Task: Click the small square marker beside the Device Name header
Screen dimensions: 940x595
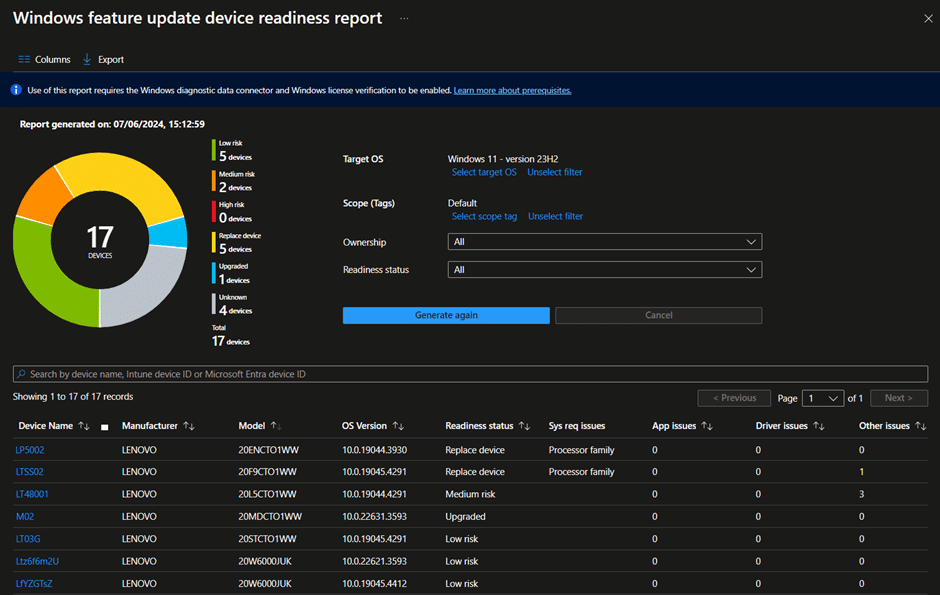Action: [104, 427]
